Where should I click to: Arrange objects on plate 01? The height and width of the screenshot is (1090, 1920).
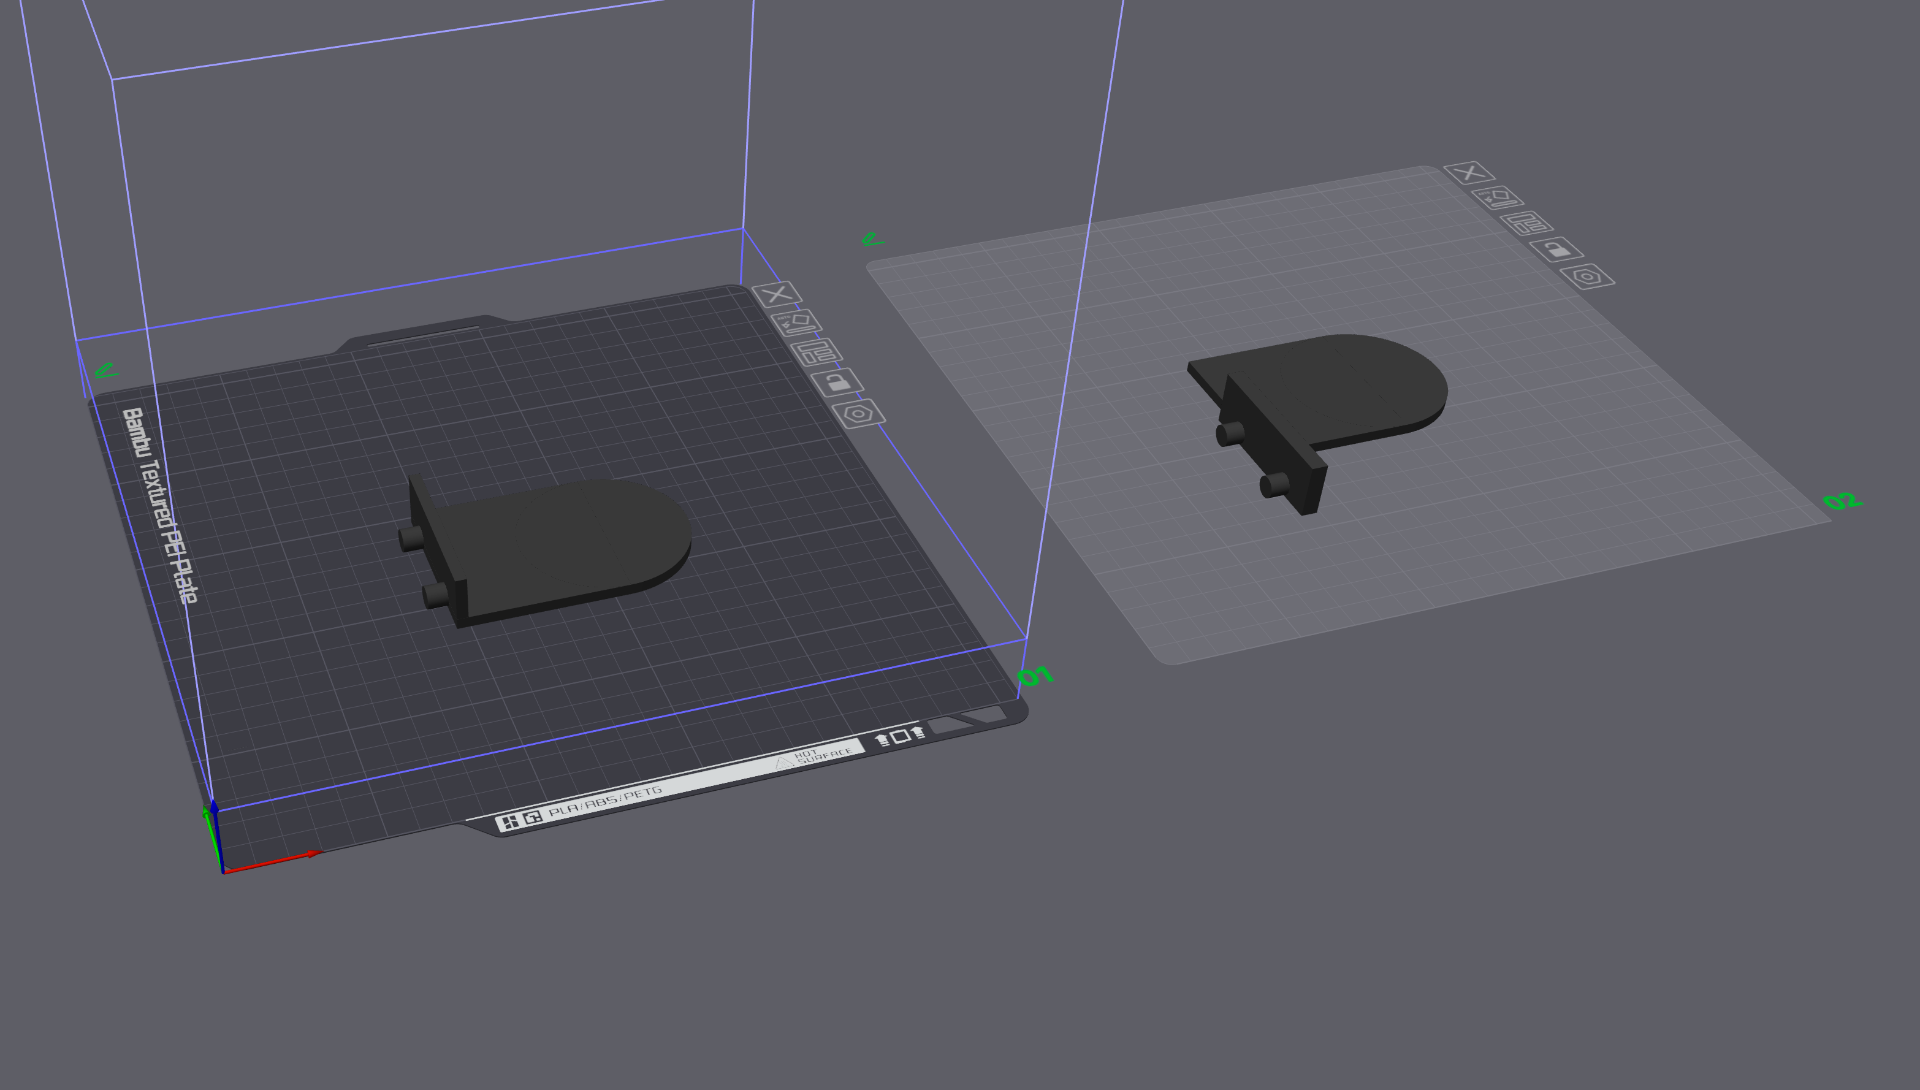(817, 352)
